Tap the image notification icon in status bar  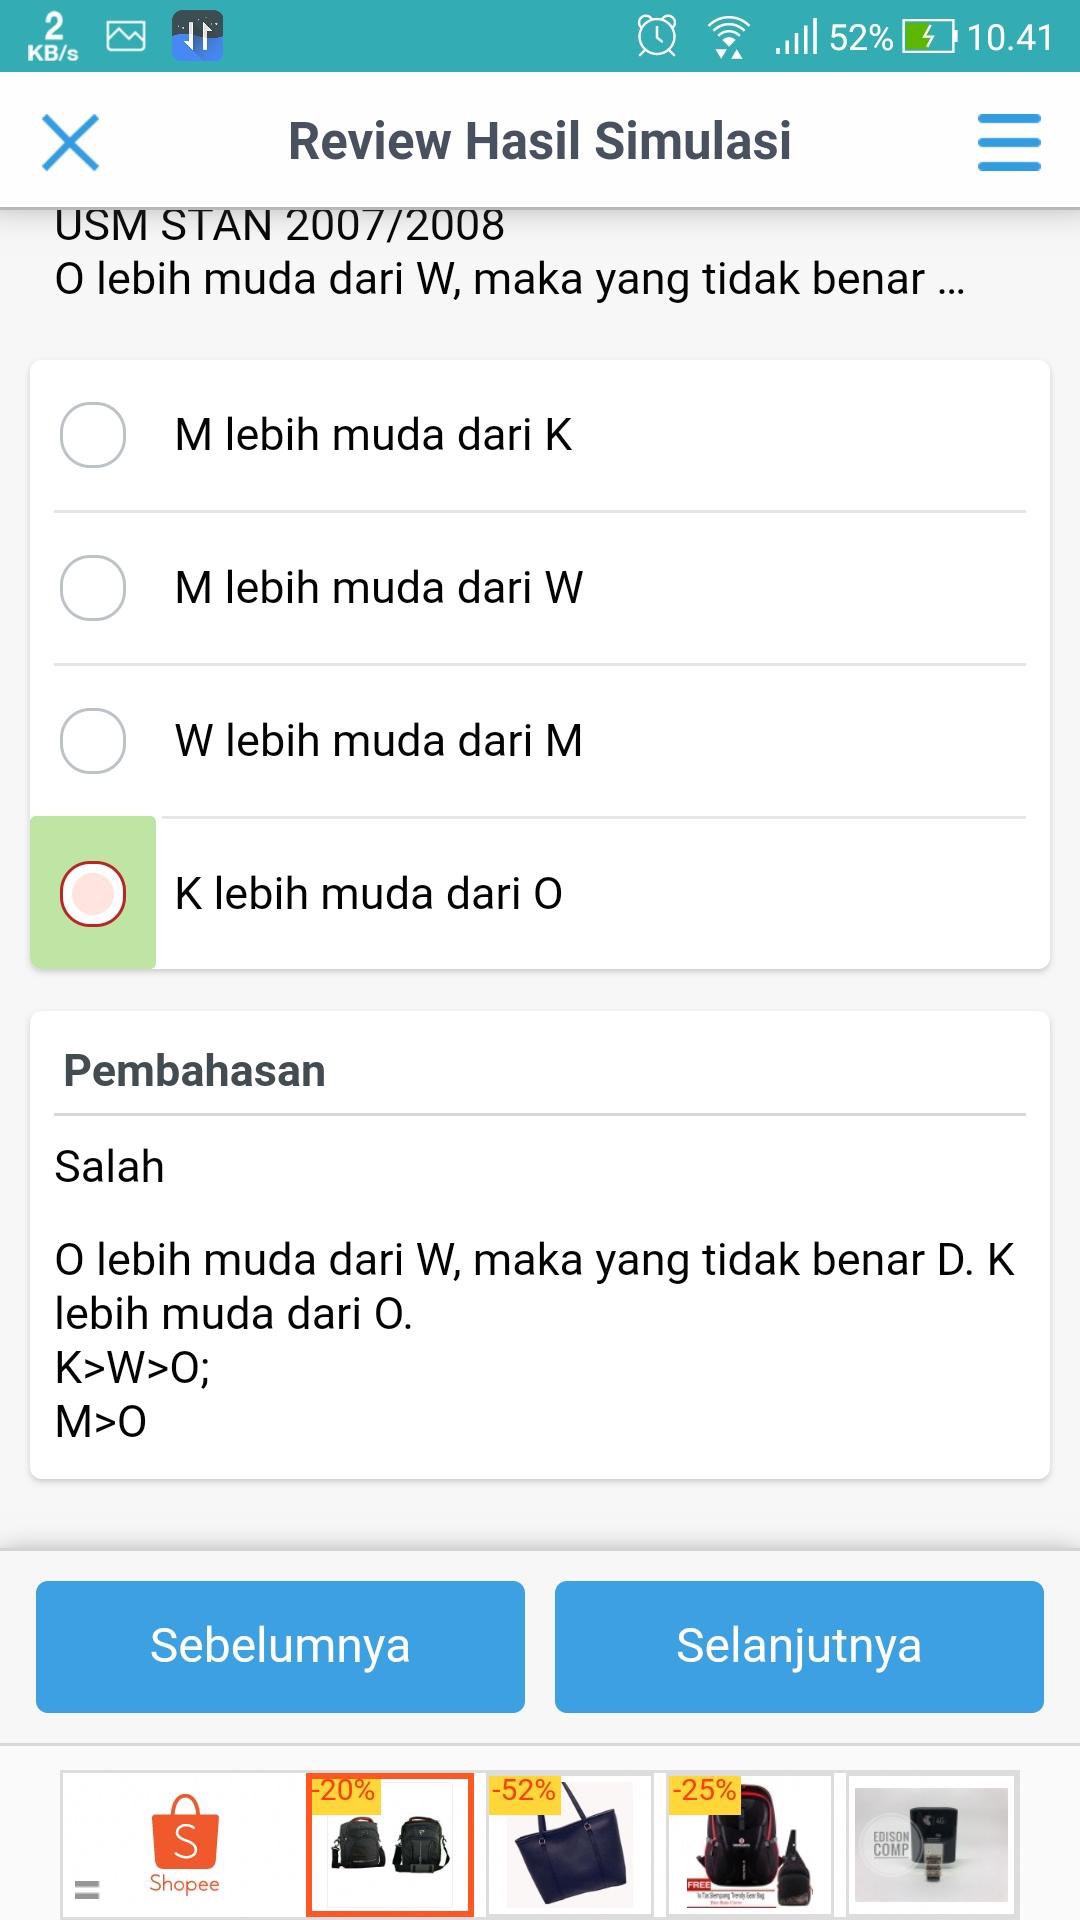(126, 37)
